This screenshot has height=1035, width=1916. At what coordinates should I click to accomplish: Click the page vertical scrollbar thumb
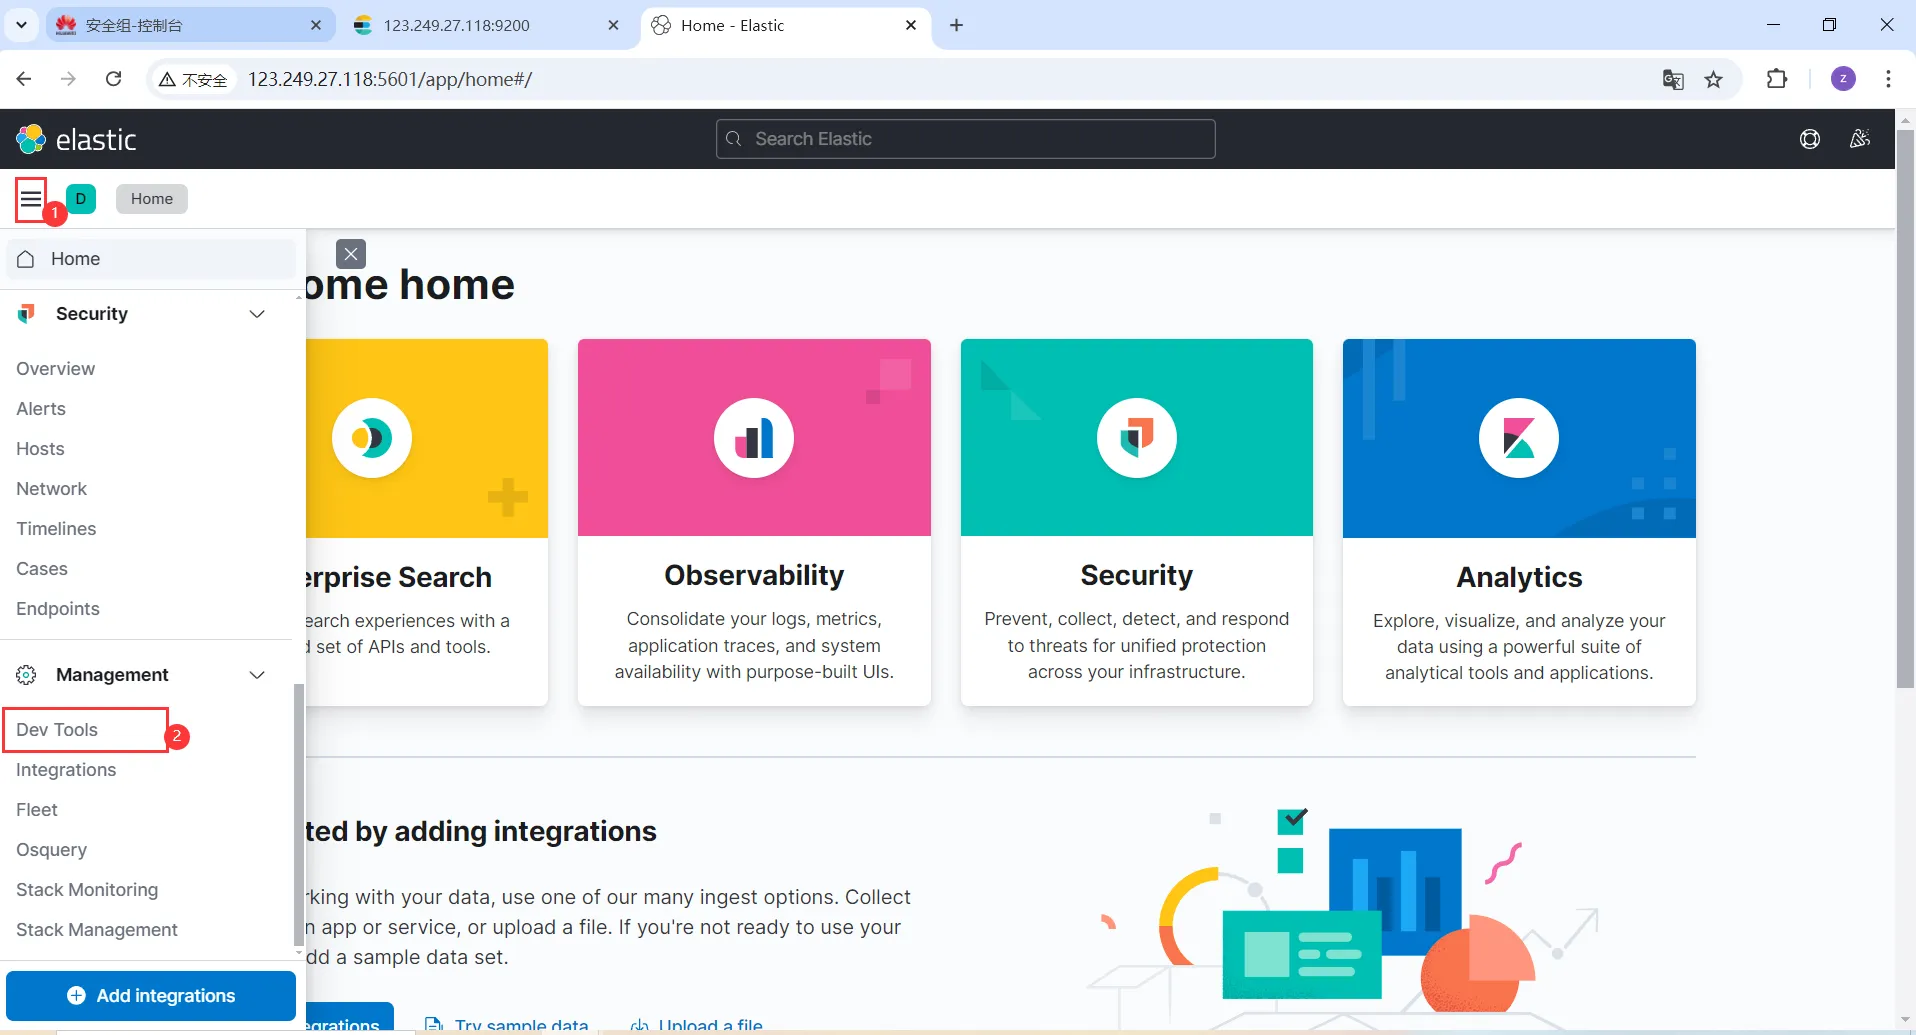1905,410
